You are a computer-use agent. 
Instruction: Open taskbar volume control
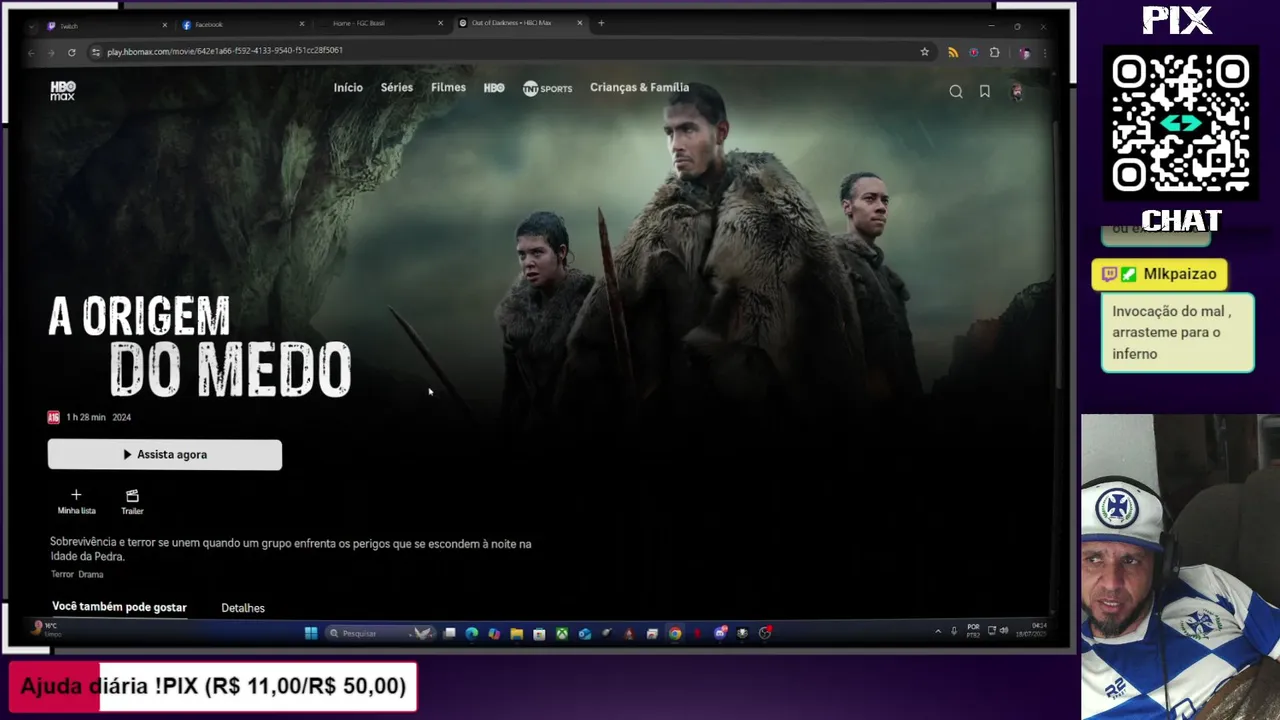[x=1003, y=631]
